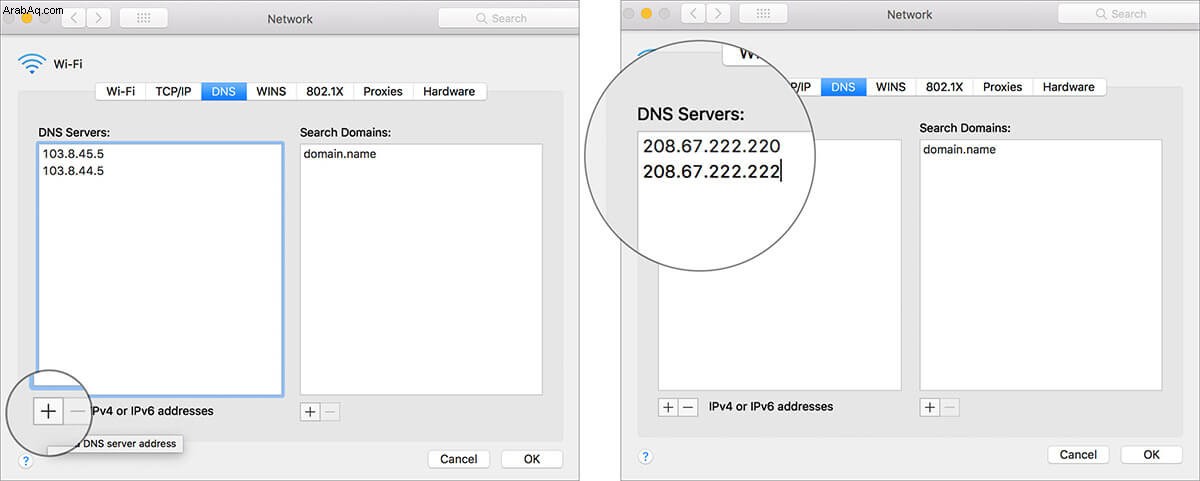Image resolution: width=1200 pixels, height=481 pixels.
Task: Click Cancel in the right Network window
Action: tap(1078, 455)
